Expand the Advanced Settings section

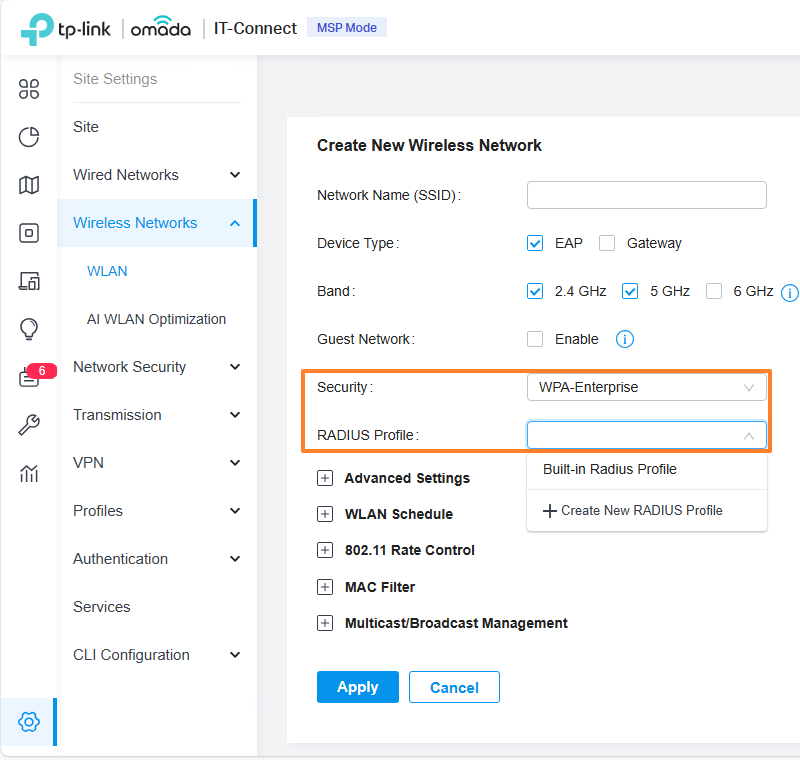(324, 478)
